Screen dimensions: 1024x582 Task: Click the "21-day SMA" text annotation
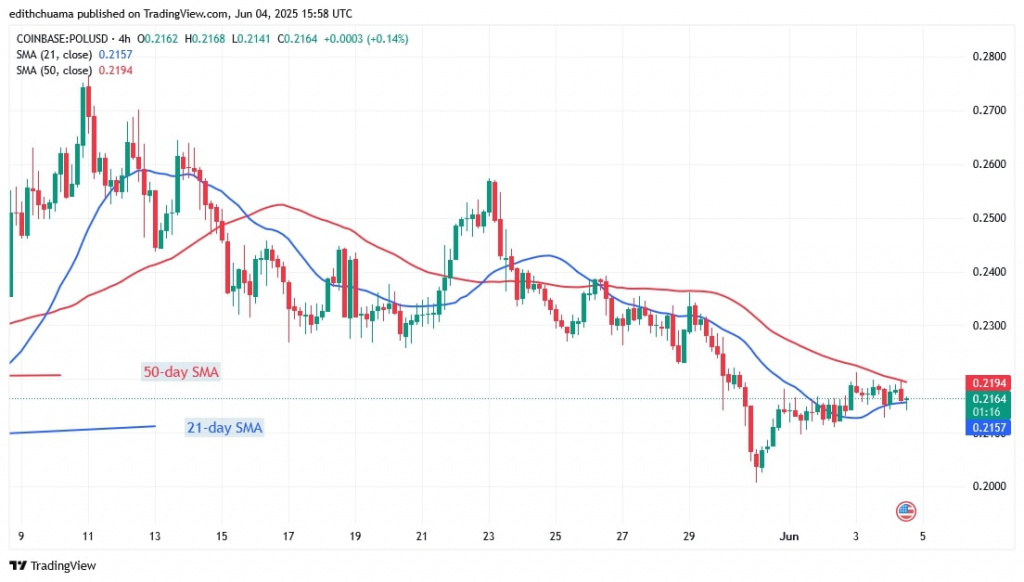coord(225,428)
